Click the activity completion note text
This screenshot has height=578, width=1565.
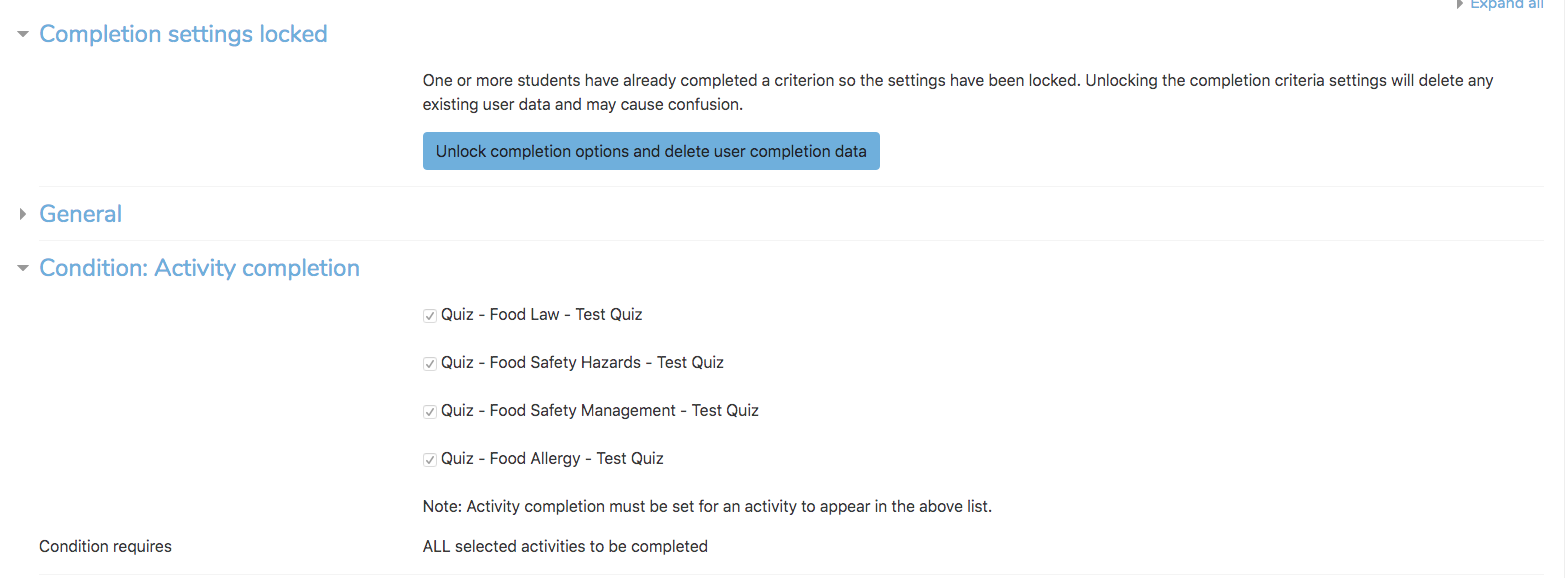coord(707,507)
